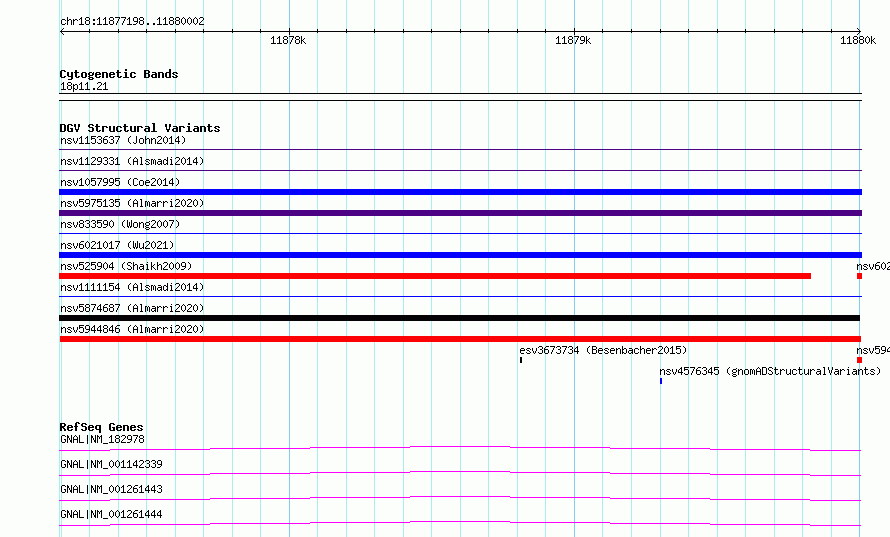Select the 18p11.21 band label
890x537 pixels.
tap(84, 86)
